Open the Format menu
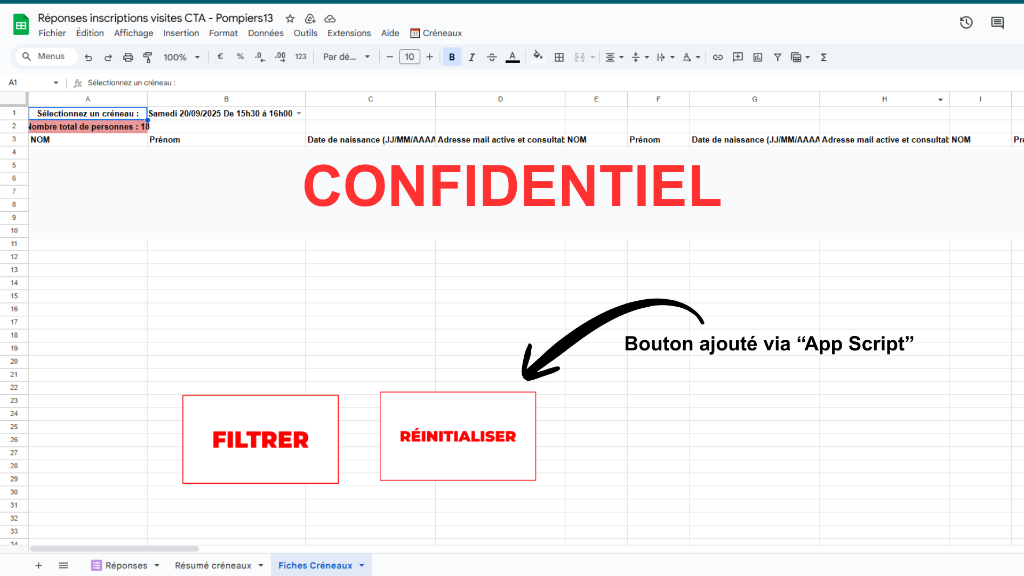This screenshot has height=576, width=1024. click(x=223, y=33)
